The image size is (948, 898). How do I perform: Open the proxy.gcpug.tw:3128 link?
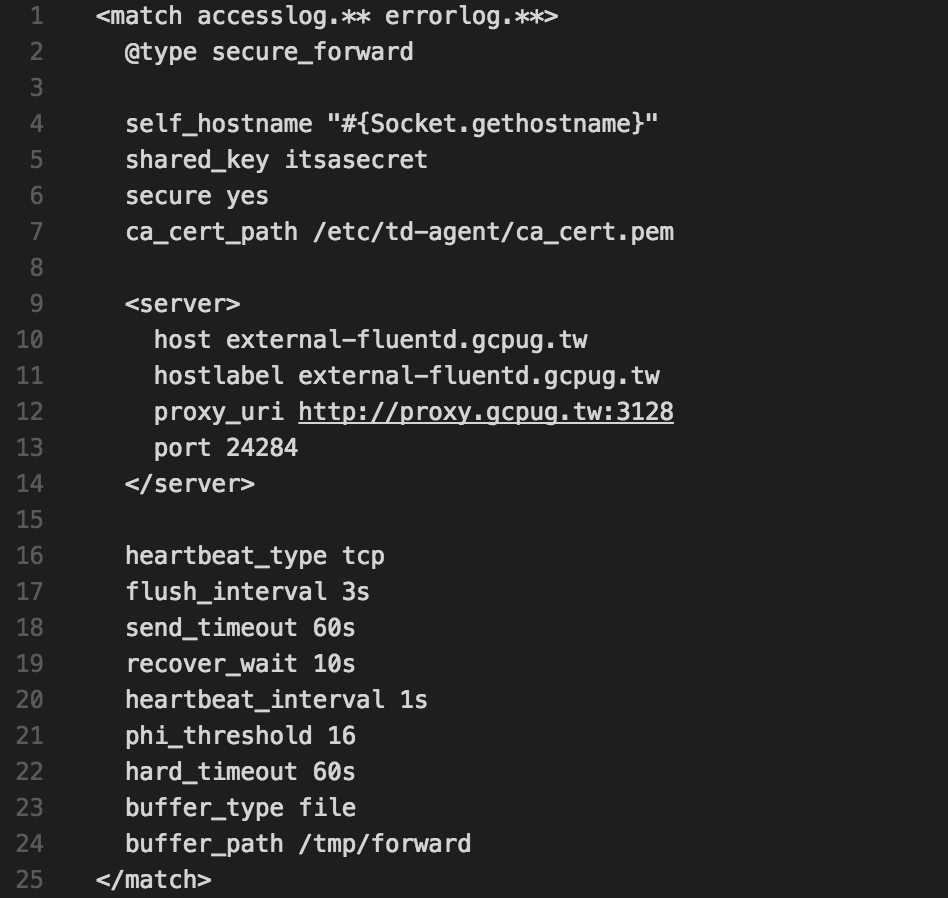point(485,412)
